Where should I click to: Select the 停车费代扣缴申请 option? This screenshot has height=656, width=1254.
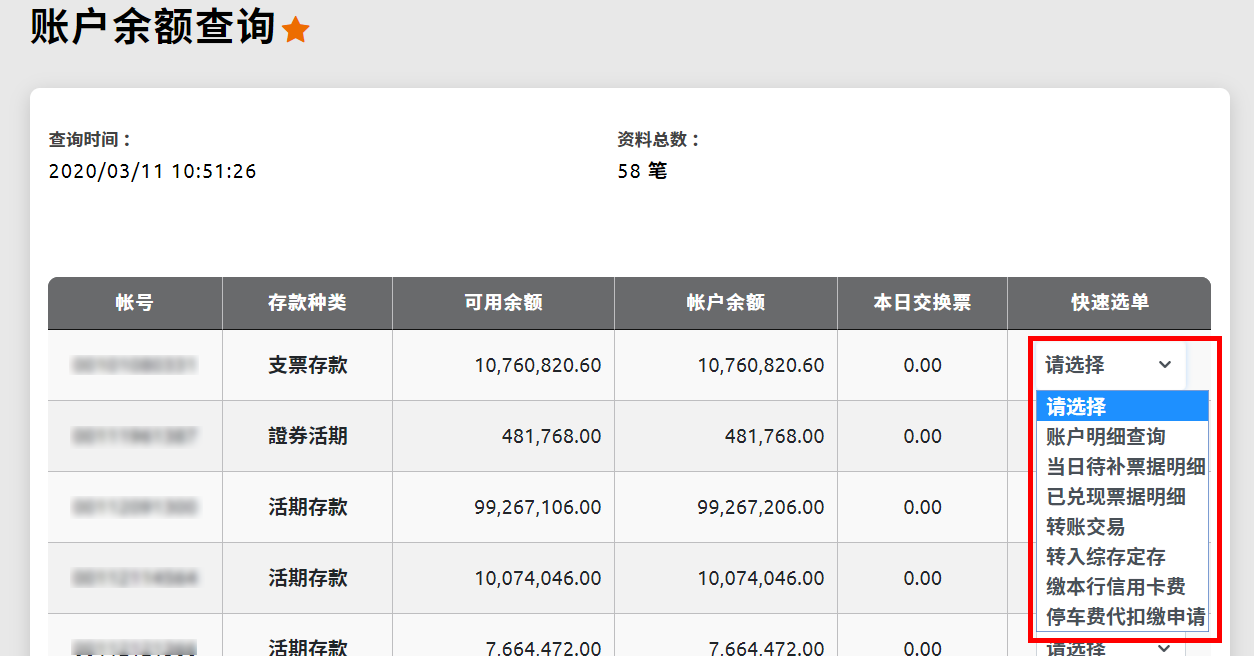click(1124, 617)
